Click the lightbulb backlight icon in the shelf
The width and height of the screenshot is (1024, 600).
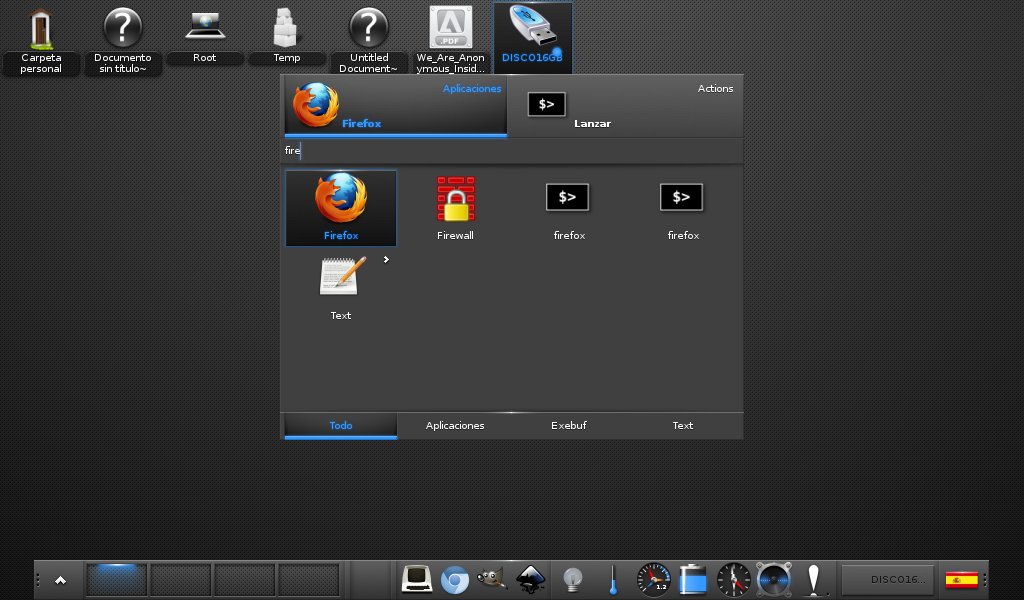pyautogui.click(x=572, y=579)
